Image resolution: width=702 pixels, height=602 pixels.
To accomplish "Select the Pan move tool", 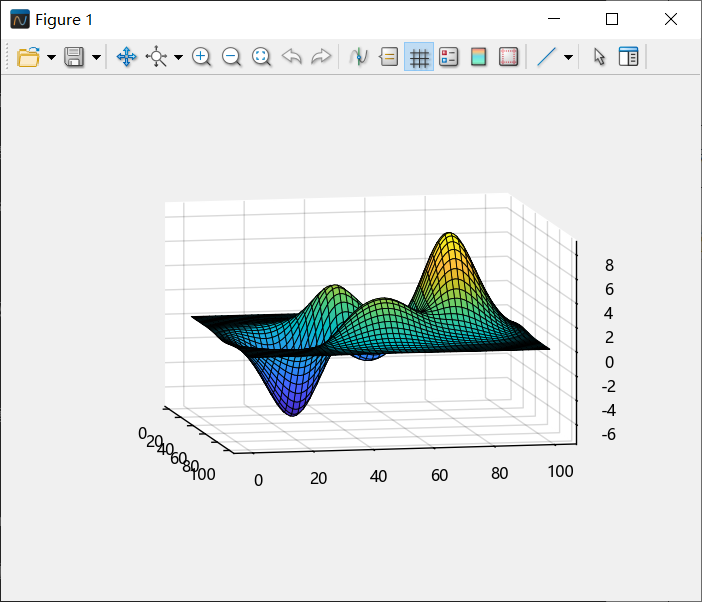I will point(127,57).
